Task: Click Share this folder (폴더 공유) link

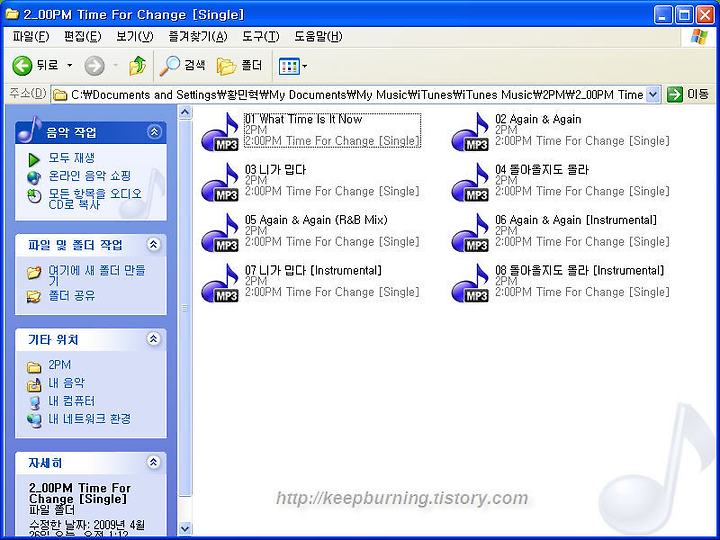Action: 72,296
